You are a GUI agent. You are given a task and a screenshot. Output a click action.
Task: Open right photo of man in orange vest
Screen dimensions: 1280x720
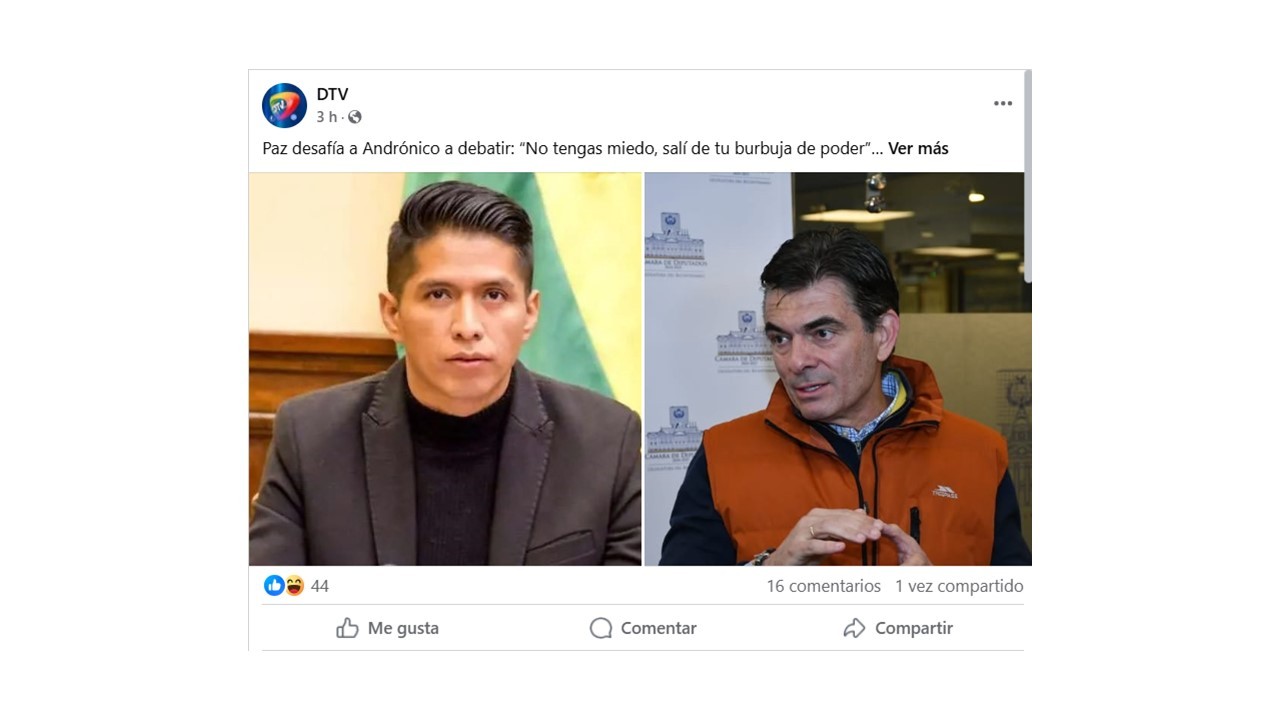pyautogui.click(x=837, y=369)
